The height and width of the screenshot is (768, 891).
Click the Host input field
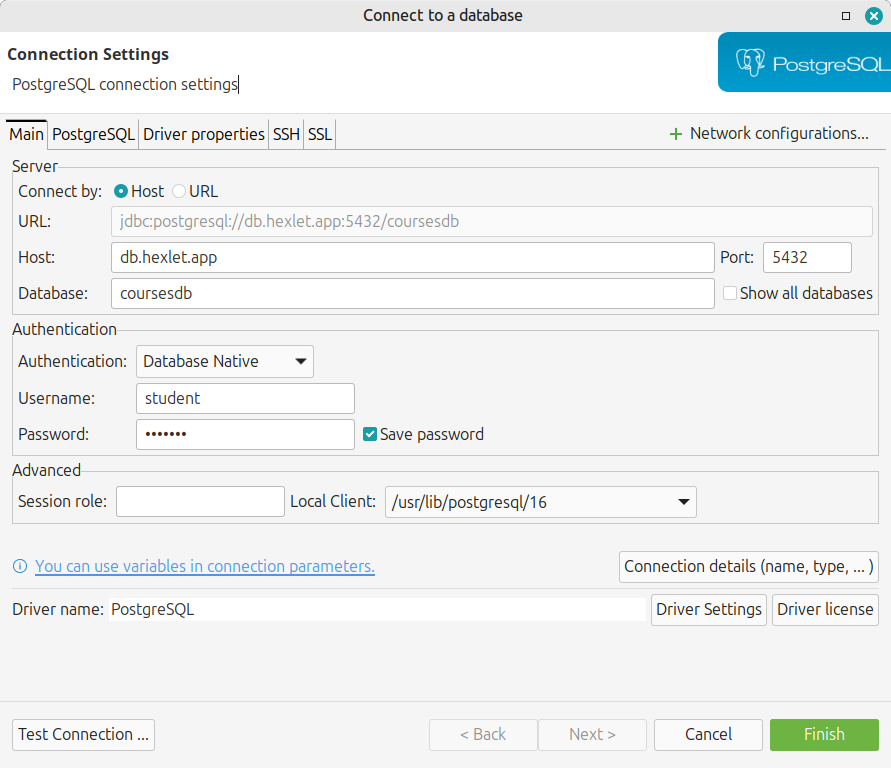pyautogui.click(x=412, y=257)
